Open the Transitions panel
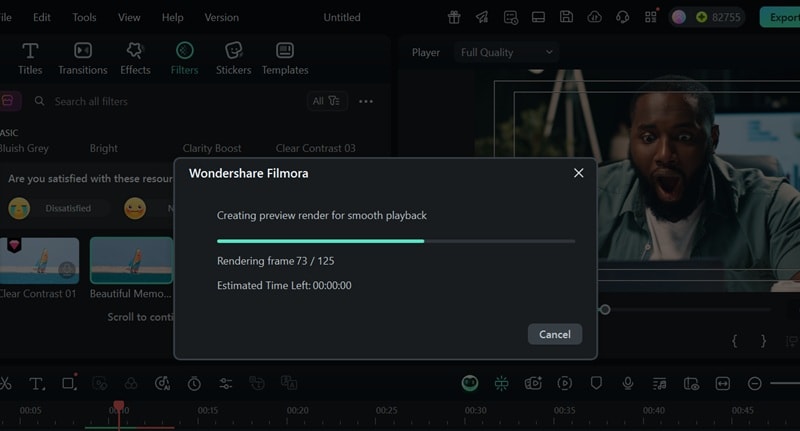 click(x=83, y=59)
